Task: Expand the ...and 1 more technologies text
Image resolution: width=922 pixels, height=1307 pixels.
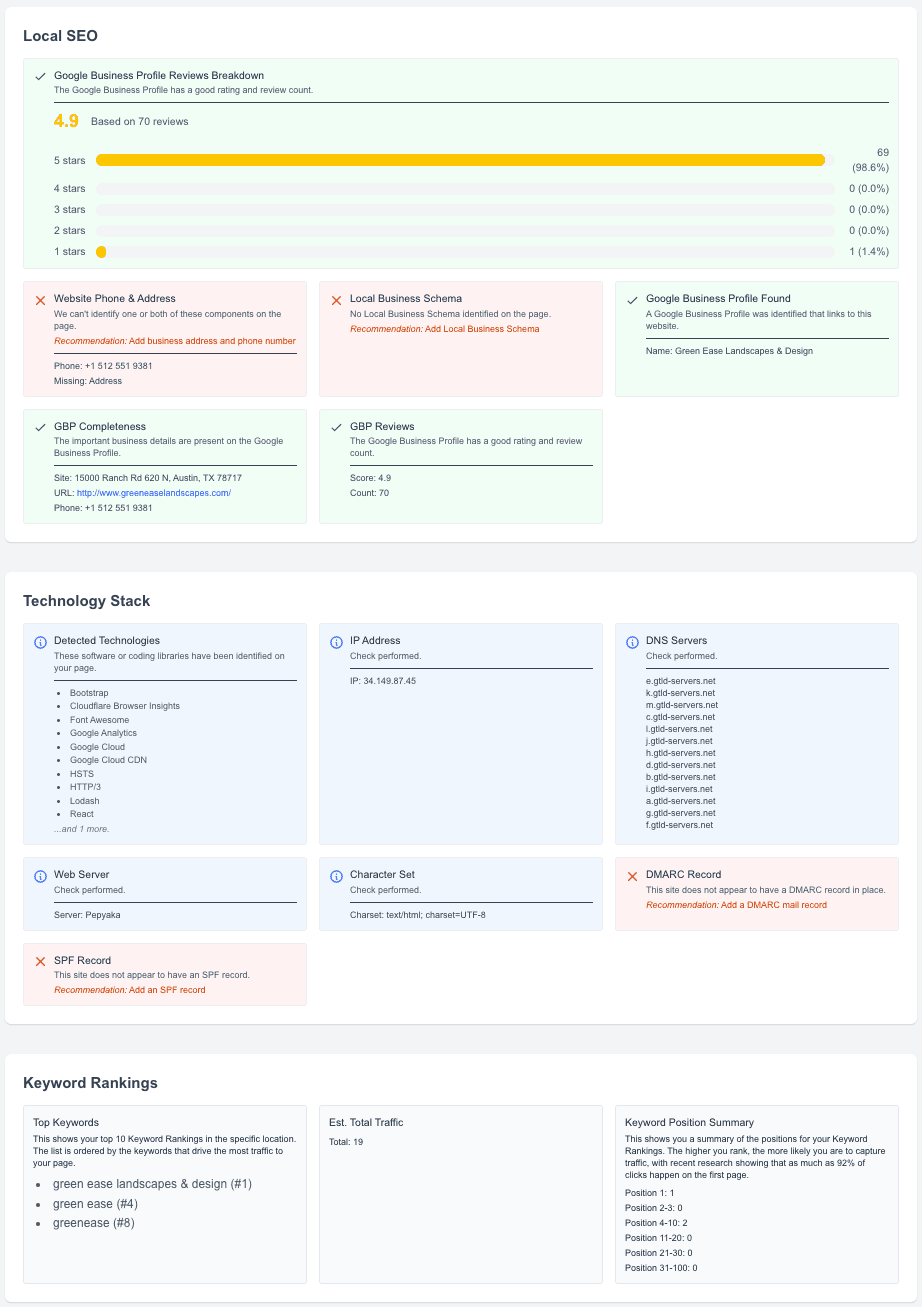Action: (x=81, y=828)
